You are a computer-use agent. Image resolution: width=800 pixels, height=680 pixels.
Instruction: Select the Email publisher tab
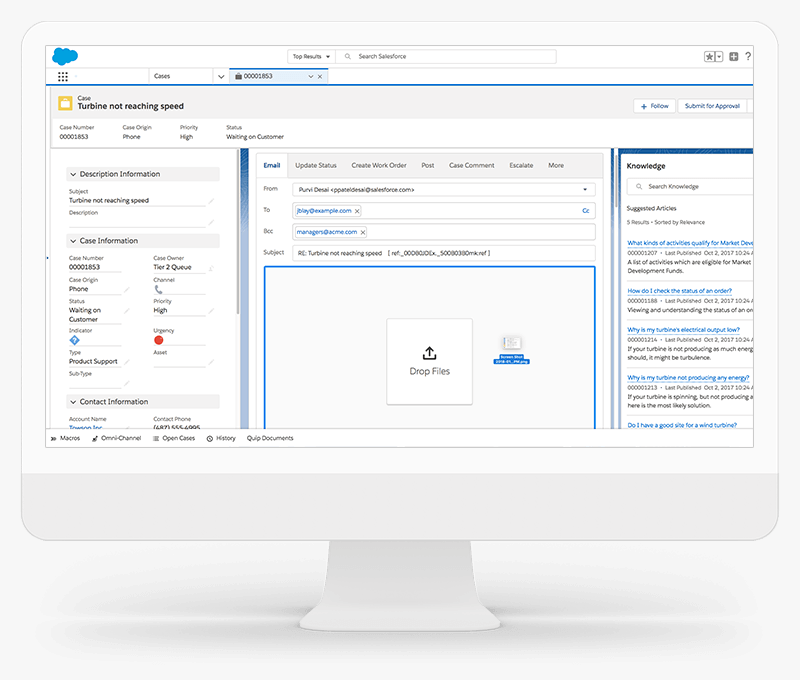[272, 165]
